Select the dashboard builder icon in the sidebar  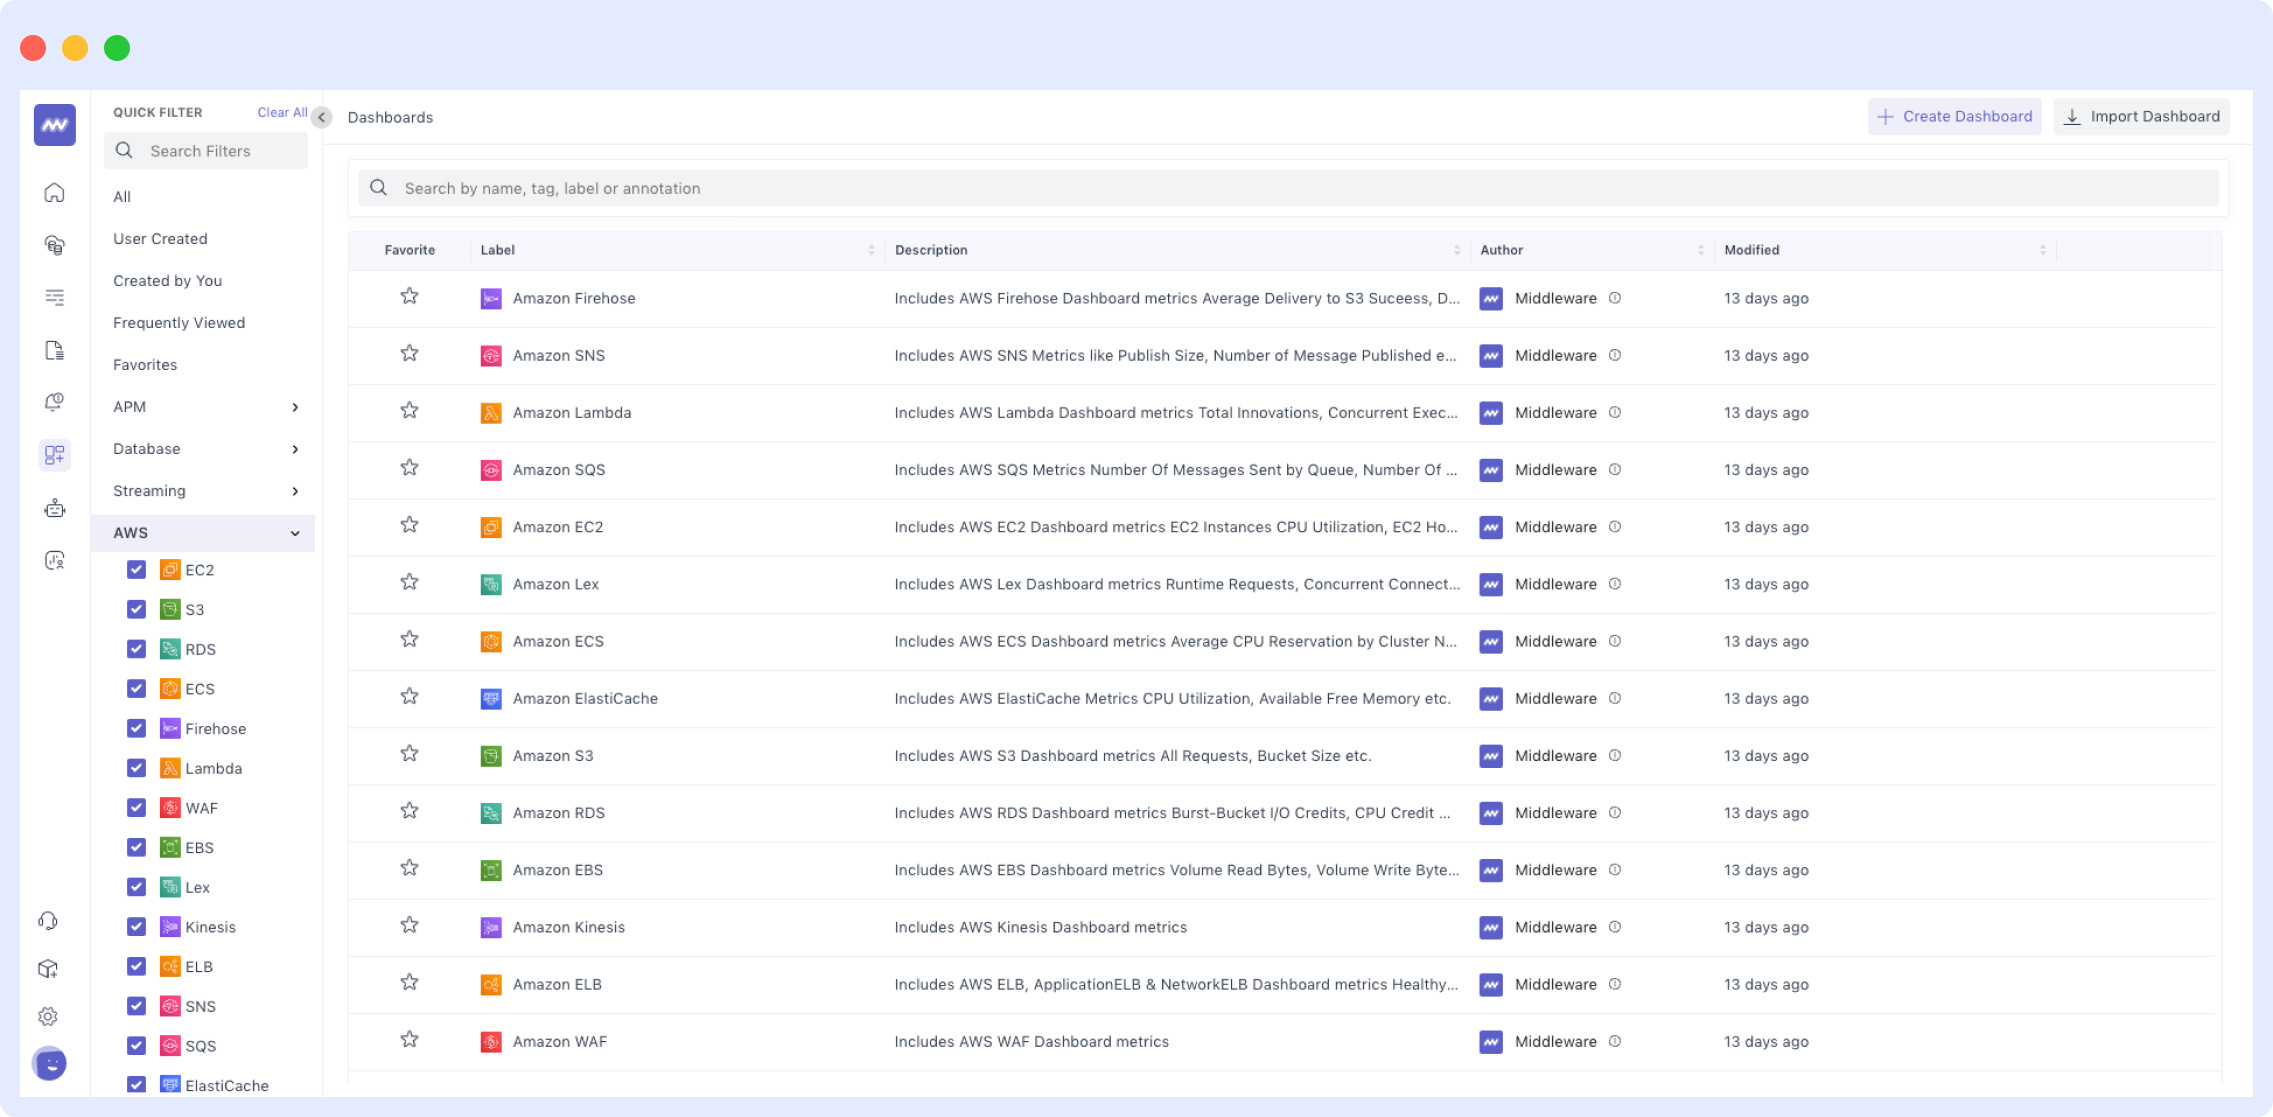[x=55, y=455]
